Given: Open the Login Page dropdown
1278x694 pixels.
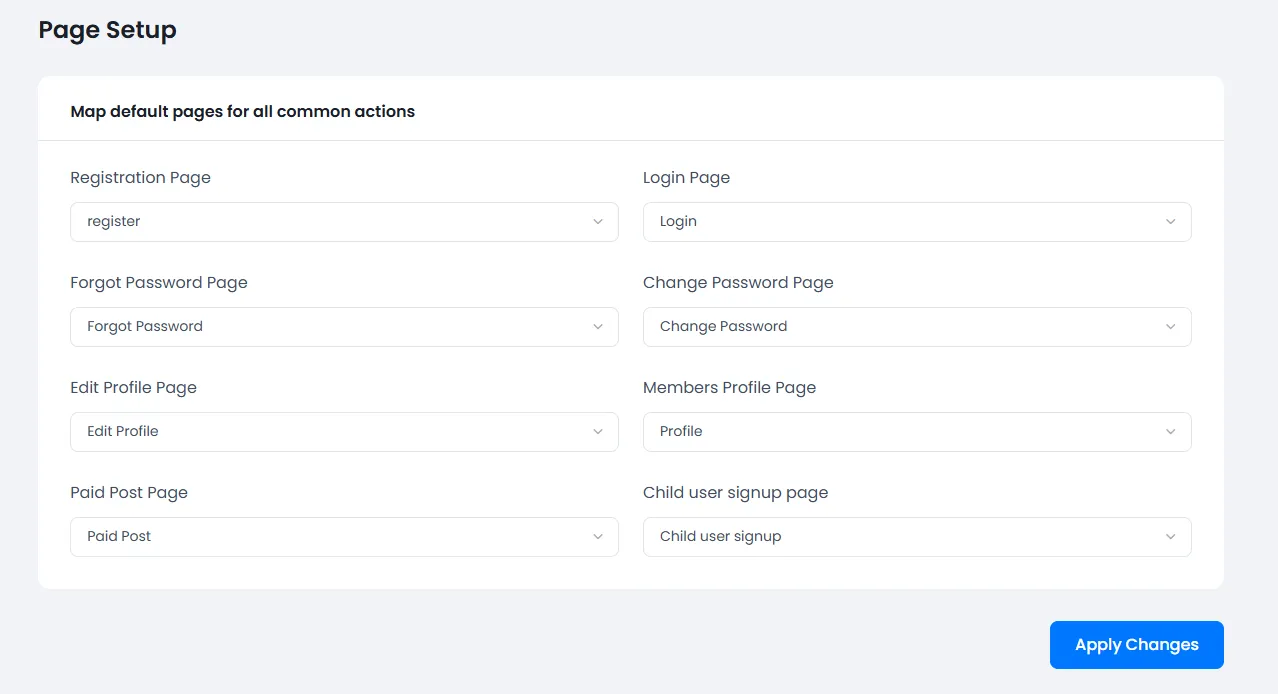Looking at the screenshot, I should pos(917,221).
